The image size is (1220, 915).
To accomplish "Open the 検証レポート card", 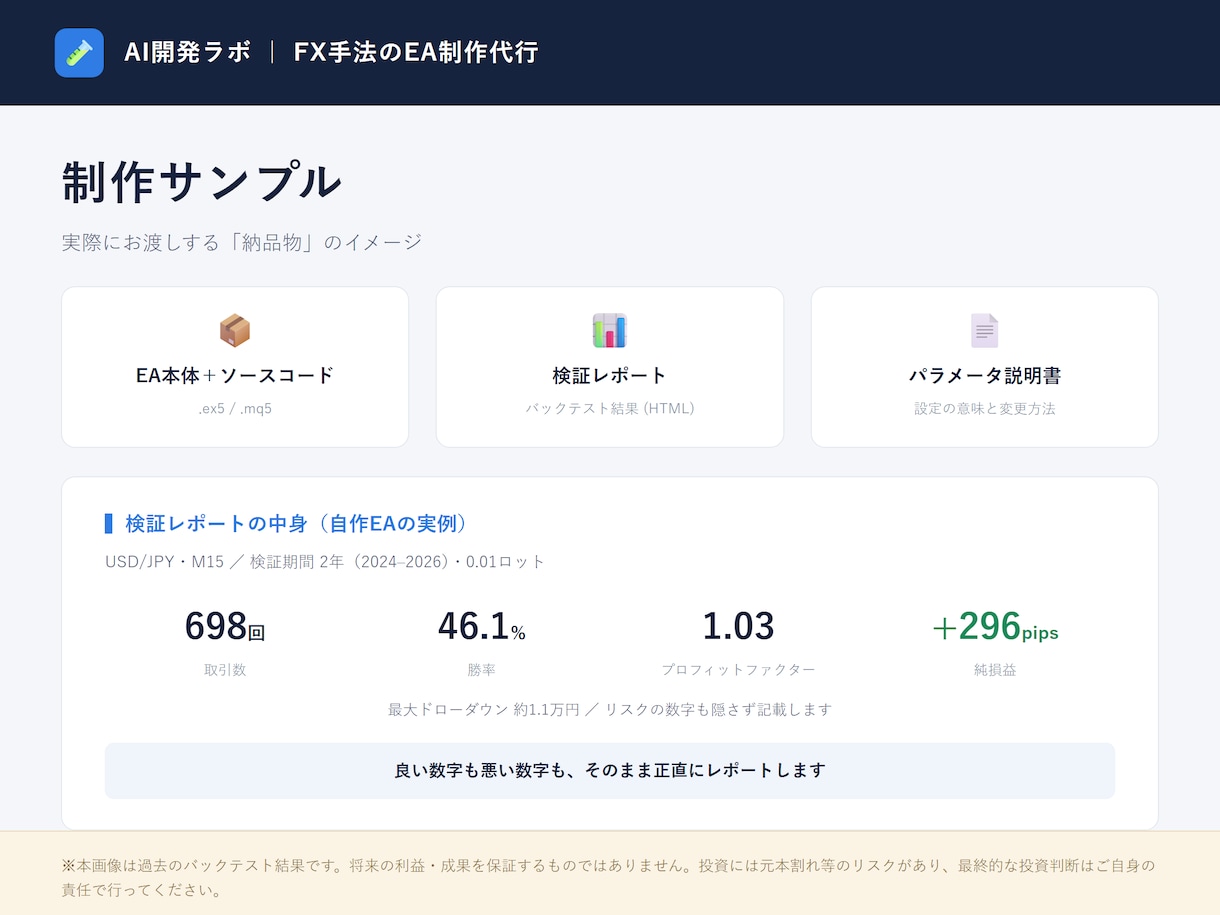I will coord(610,367).
